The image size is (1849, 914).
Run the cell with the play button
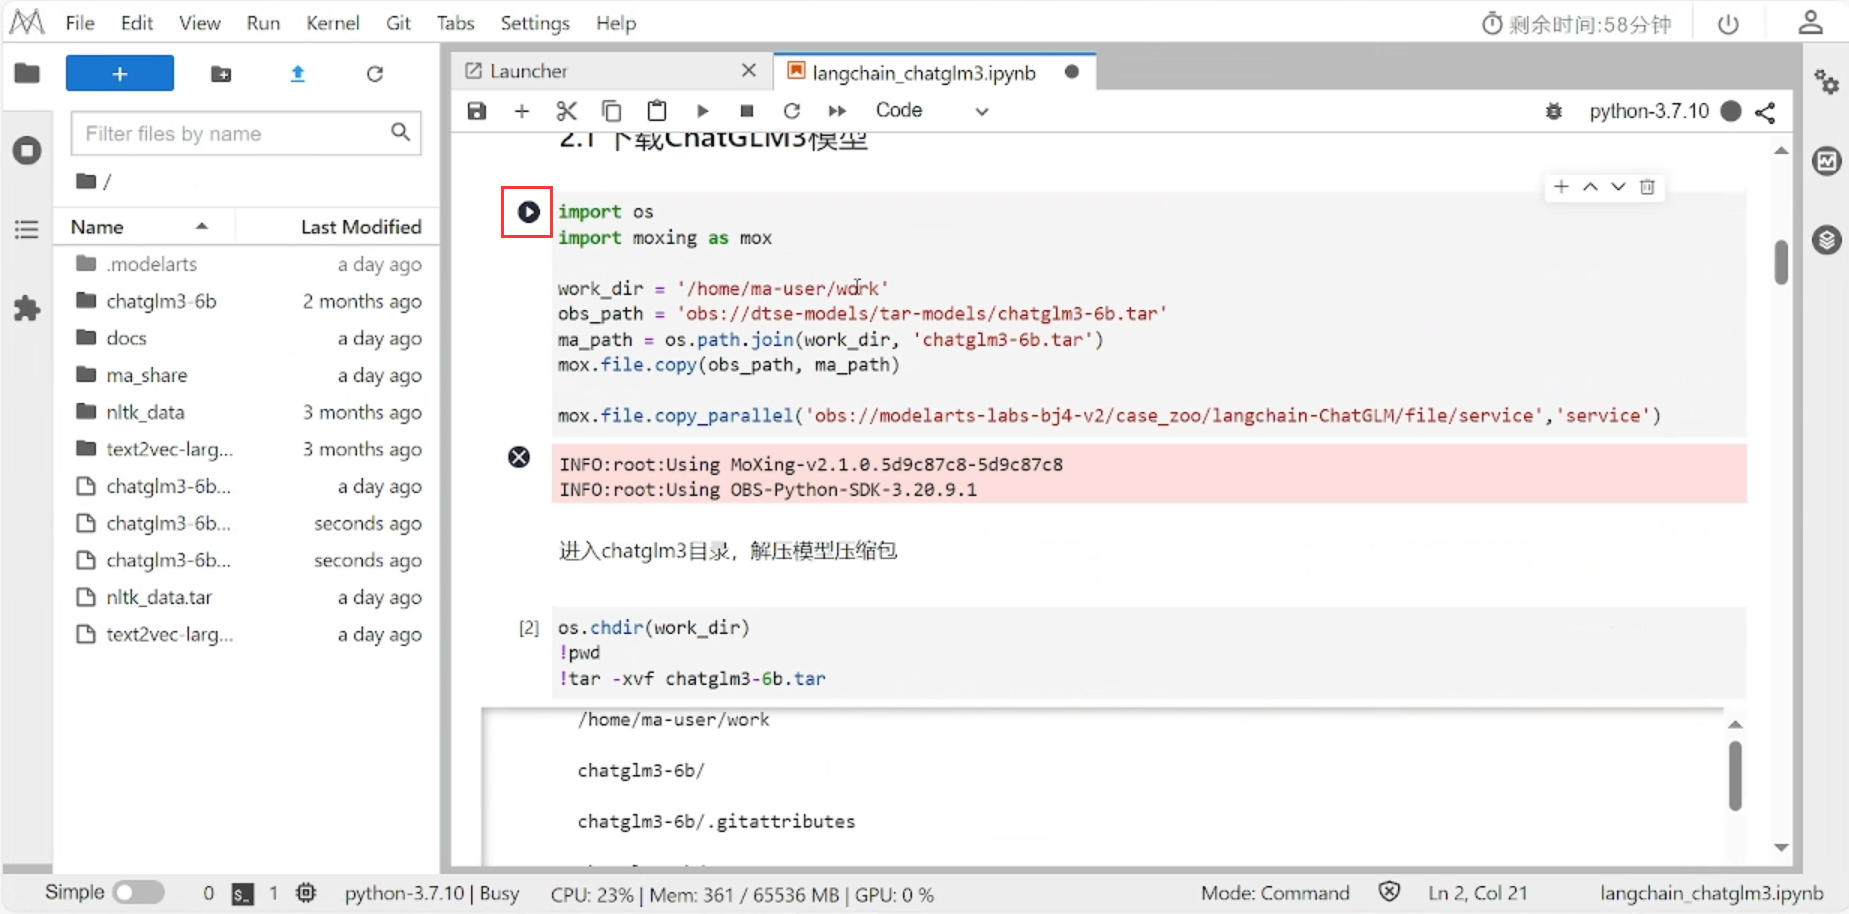[x=528, y=212]
